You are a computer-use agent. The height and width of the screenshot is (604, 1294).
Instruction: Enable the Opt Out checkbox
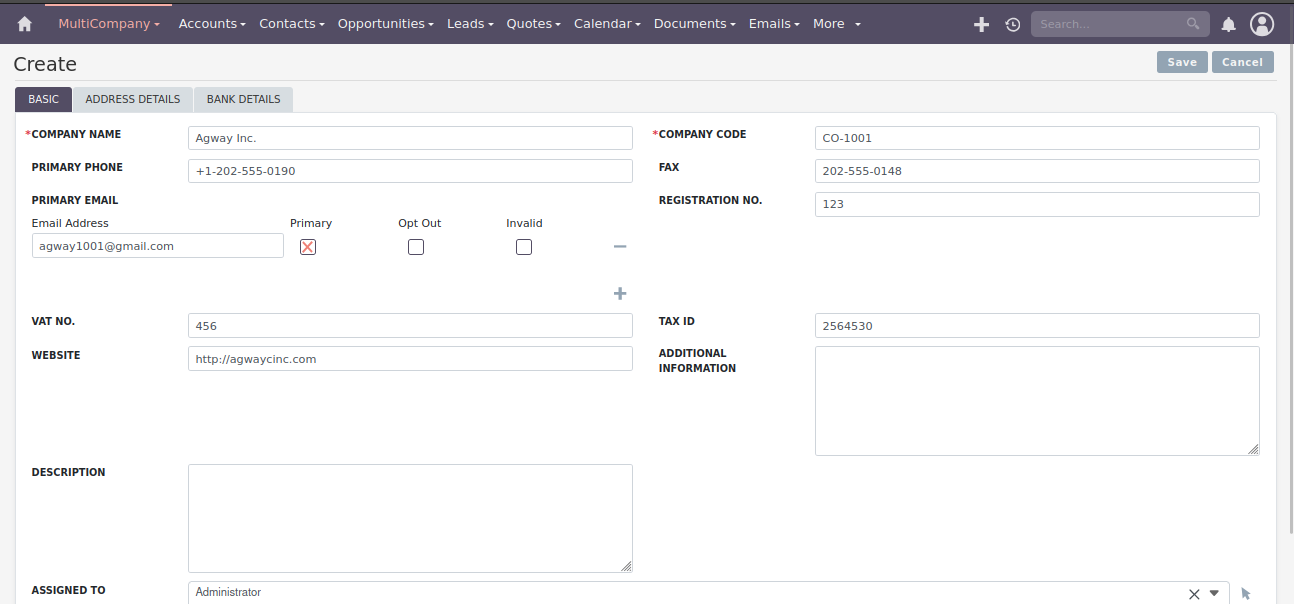pos(416,247)
